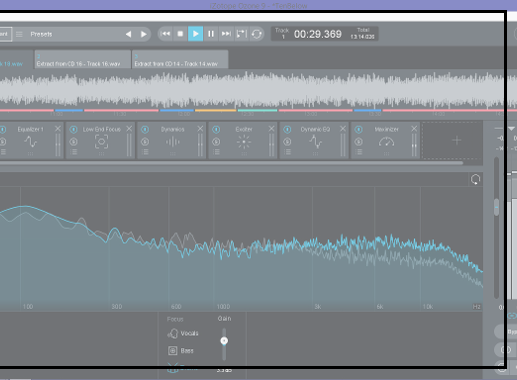Click the highlighted Play button
The image size is (517, 380).
click(195, 34)
